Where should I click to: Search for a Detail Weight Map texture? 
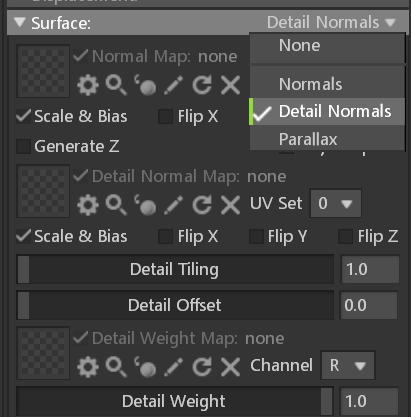[x=116, y=367]
